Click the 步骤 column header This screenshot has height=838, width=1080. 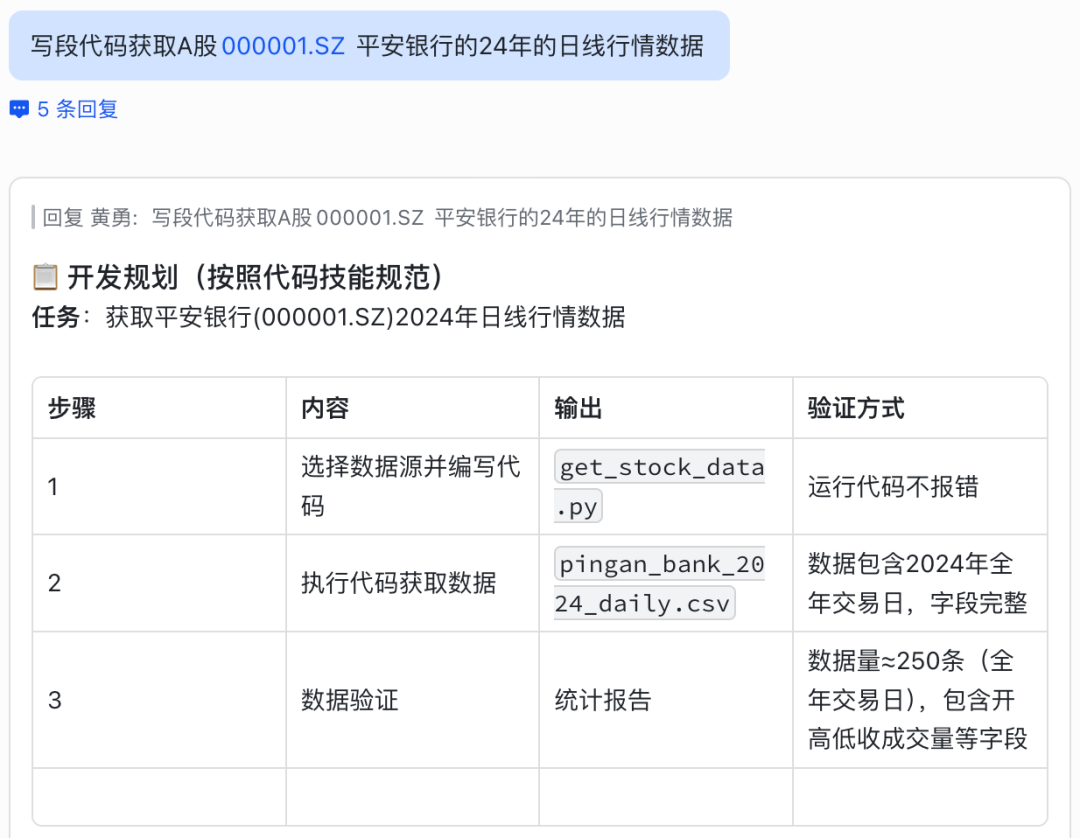[x=159, y=408]
